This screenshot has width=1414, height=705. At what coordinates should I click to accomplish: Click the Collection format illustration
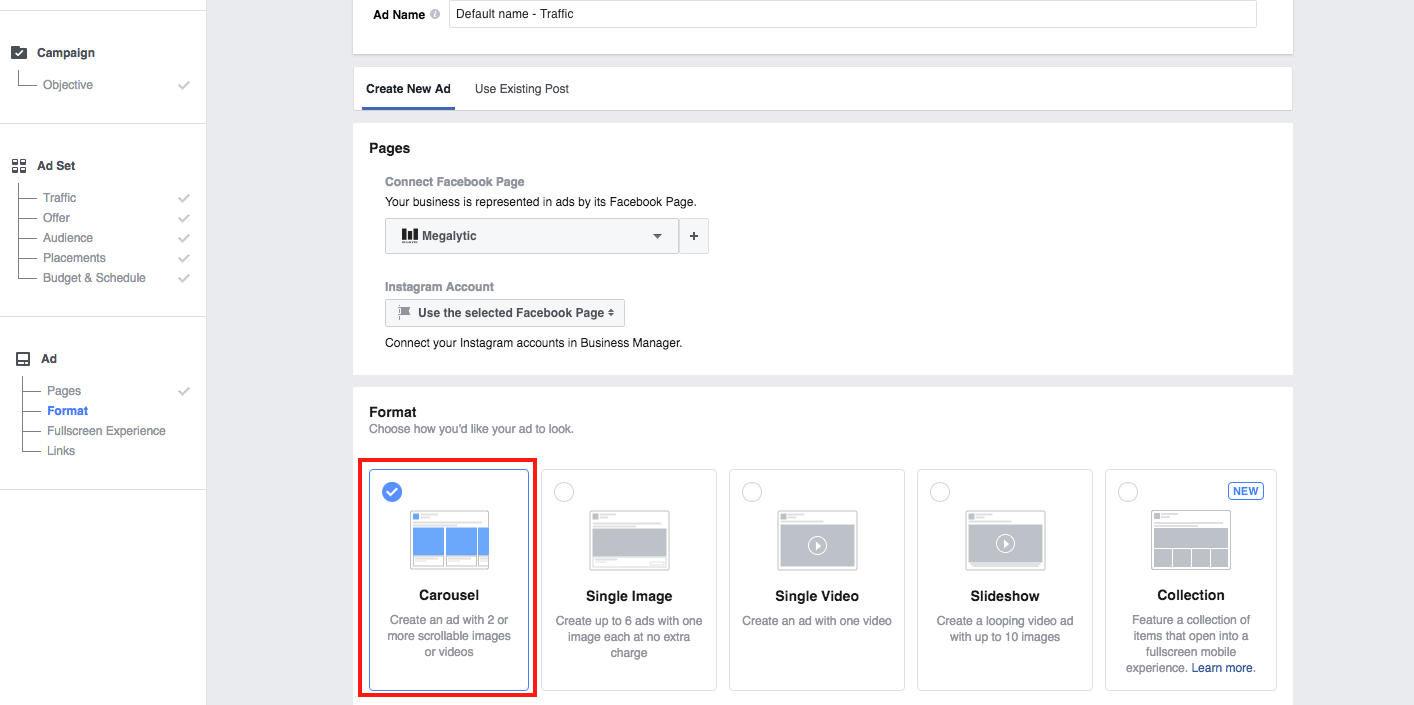[1190, 540]
